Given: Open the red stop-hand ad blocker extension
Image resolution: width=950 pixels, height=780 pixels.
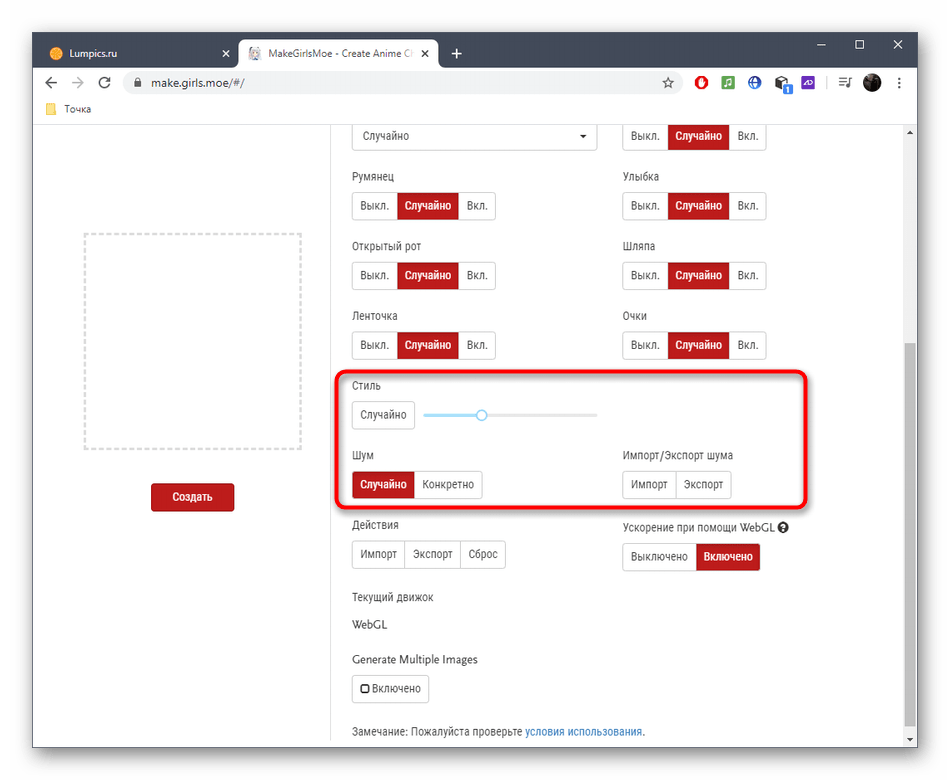Looking at the screenshot, I should click(701, 83).
